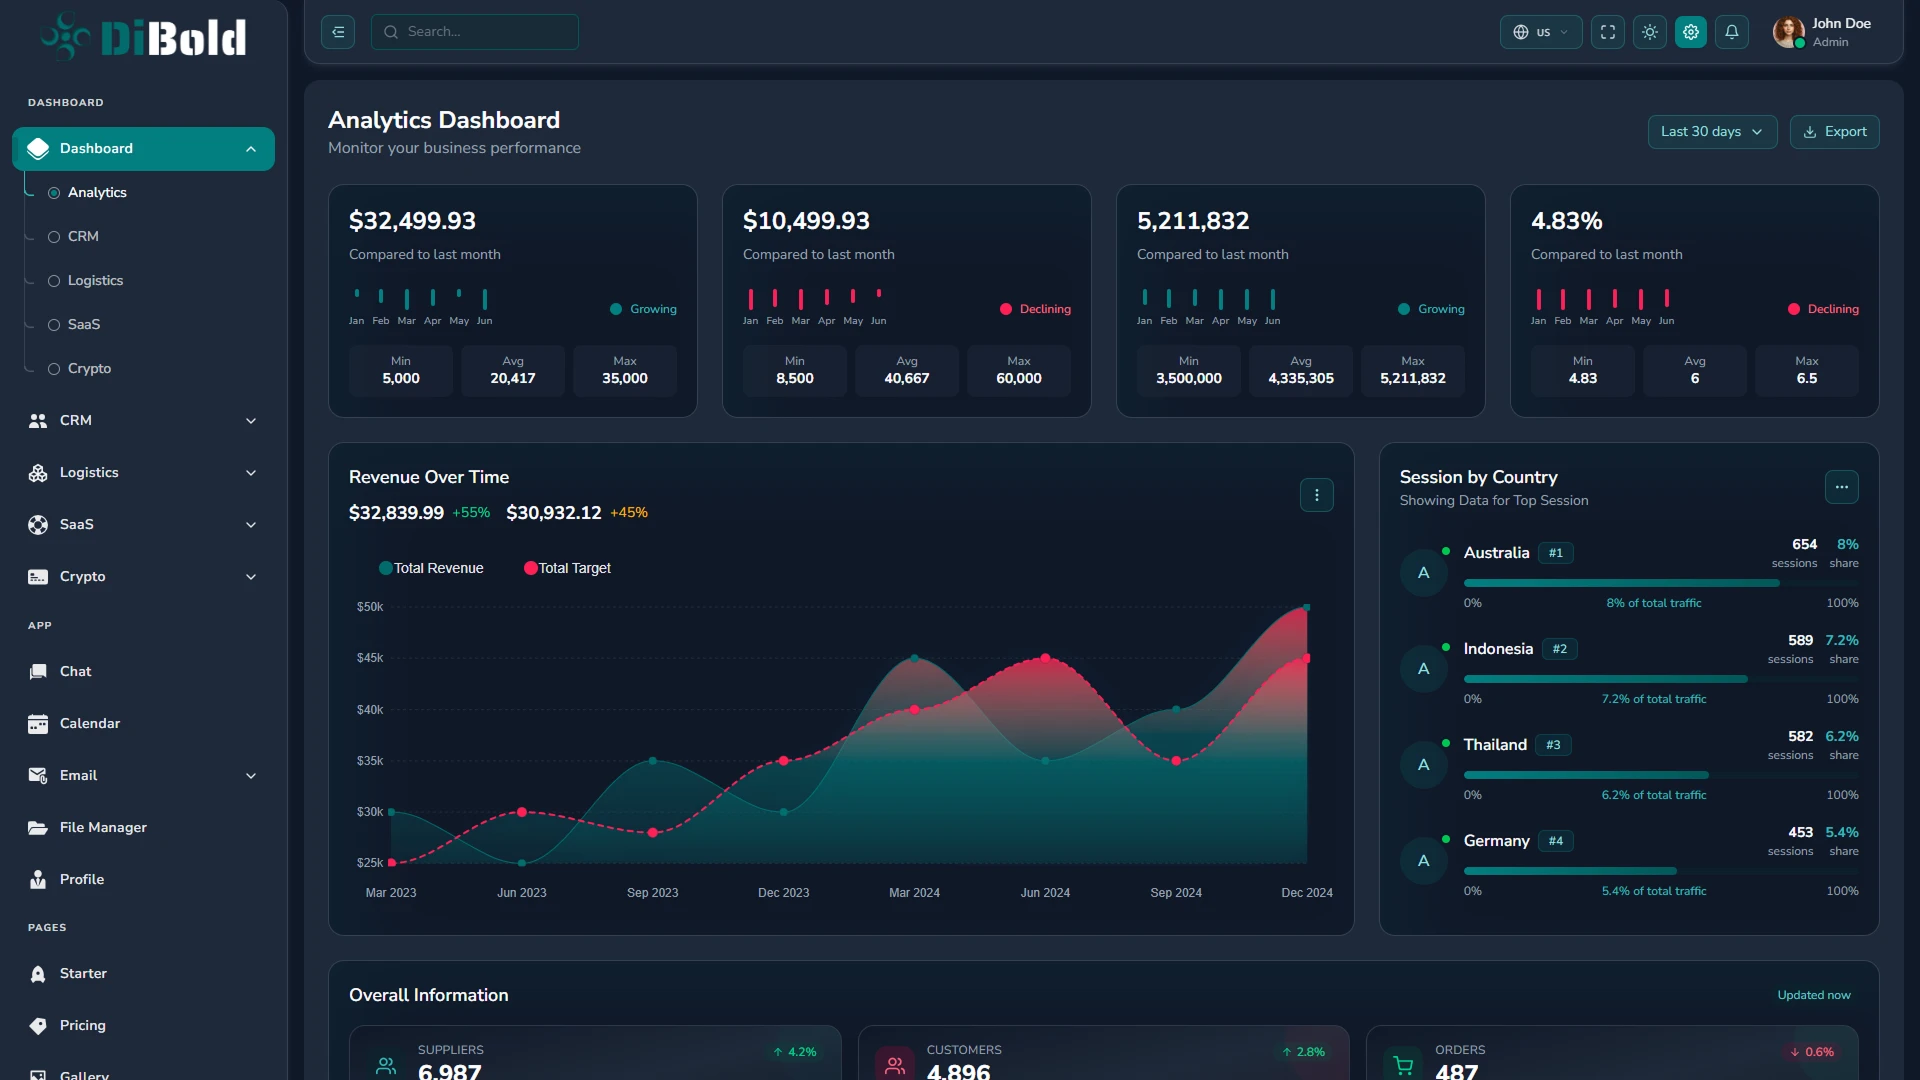Viewport: 1920px width, 1080px height.
Task: Click the File Manager folder icon
Action: coord(38,828)
